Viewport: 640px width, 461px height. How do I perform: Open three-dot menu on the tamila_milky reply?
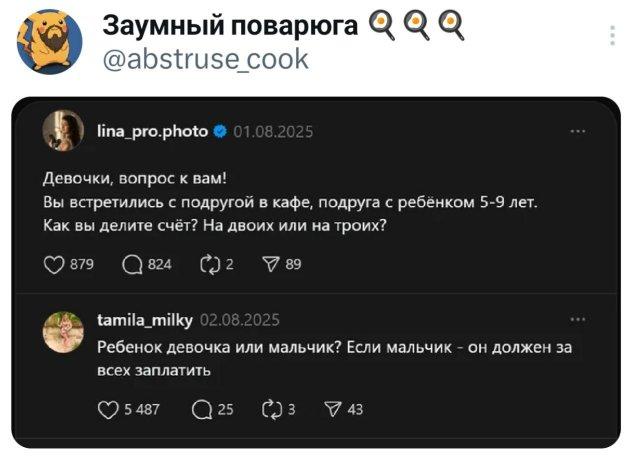[x=578, y=320]
